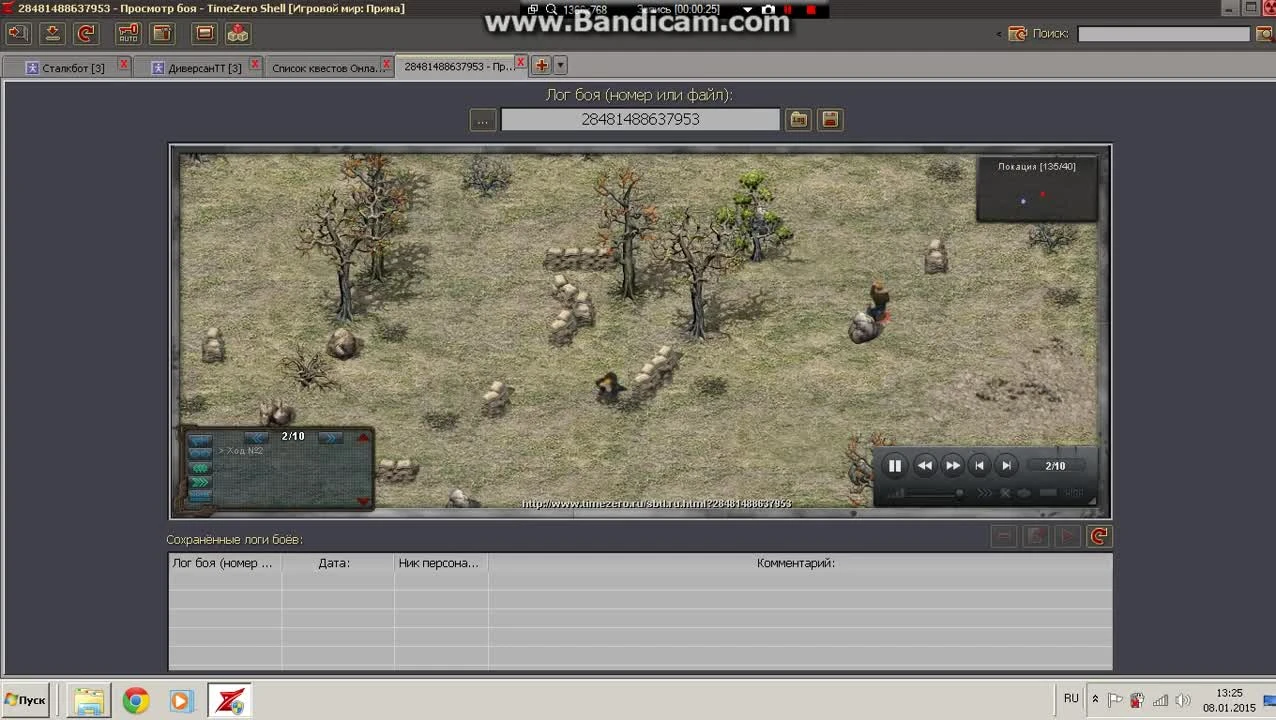Screen dimensions: 1276x720
Task: Switch to the ДиверсанТТ [3] tab
Action: pyautogui.click(x=196, y=68)
